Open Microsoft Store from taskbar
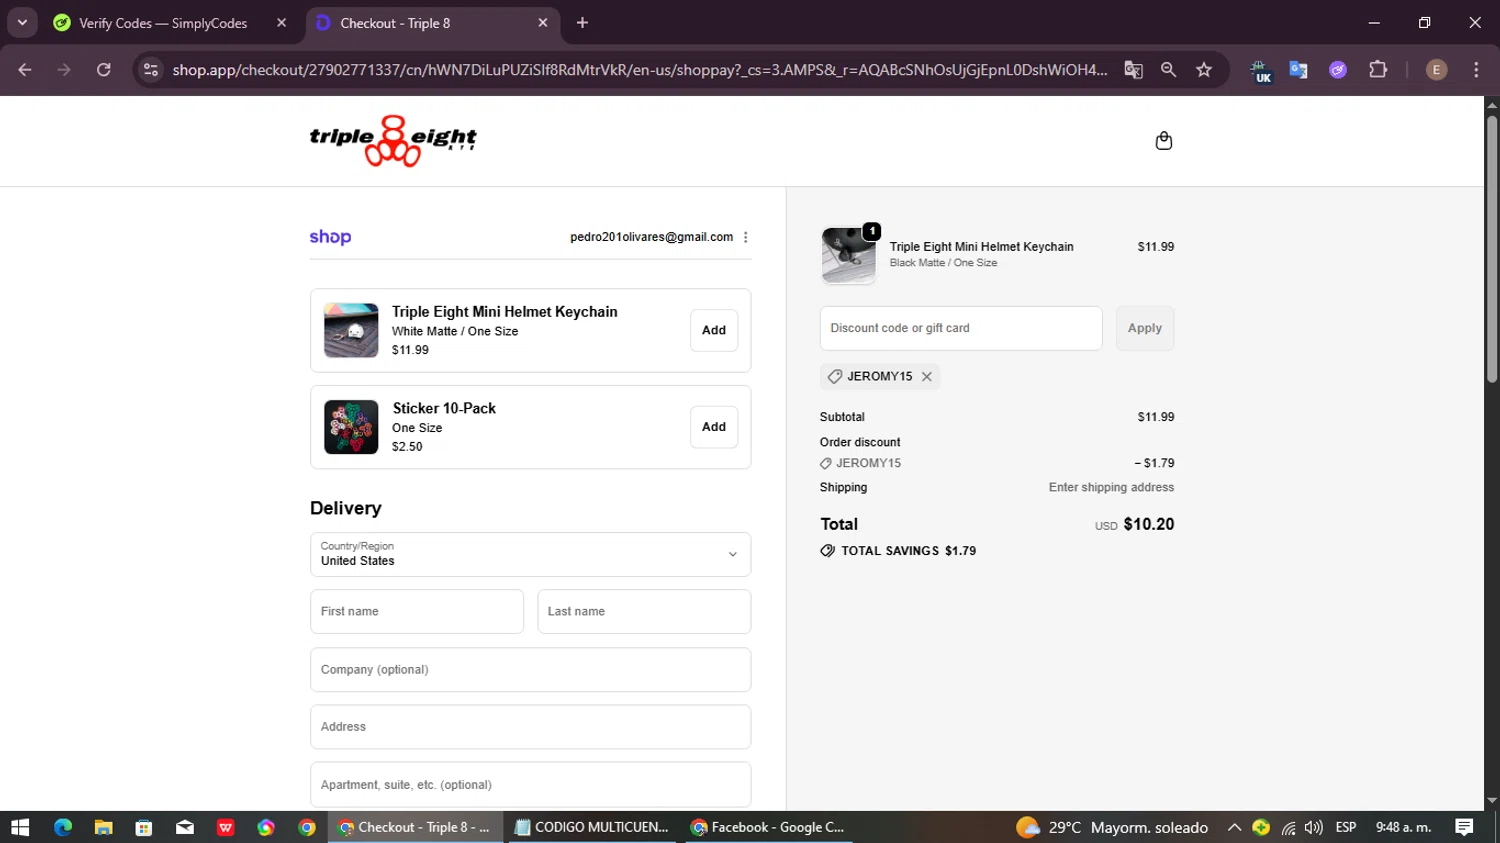 tap(144, 827)
